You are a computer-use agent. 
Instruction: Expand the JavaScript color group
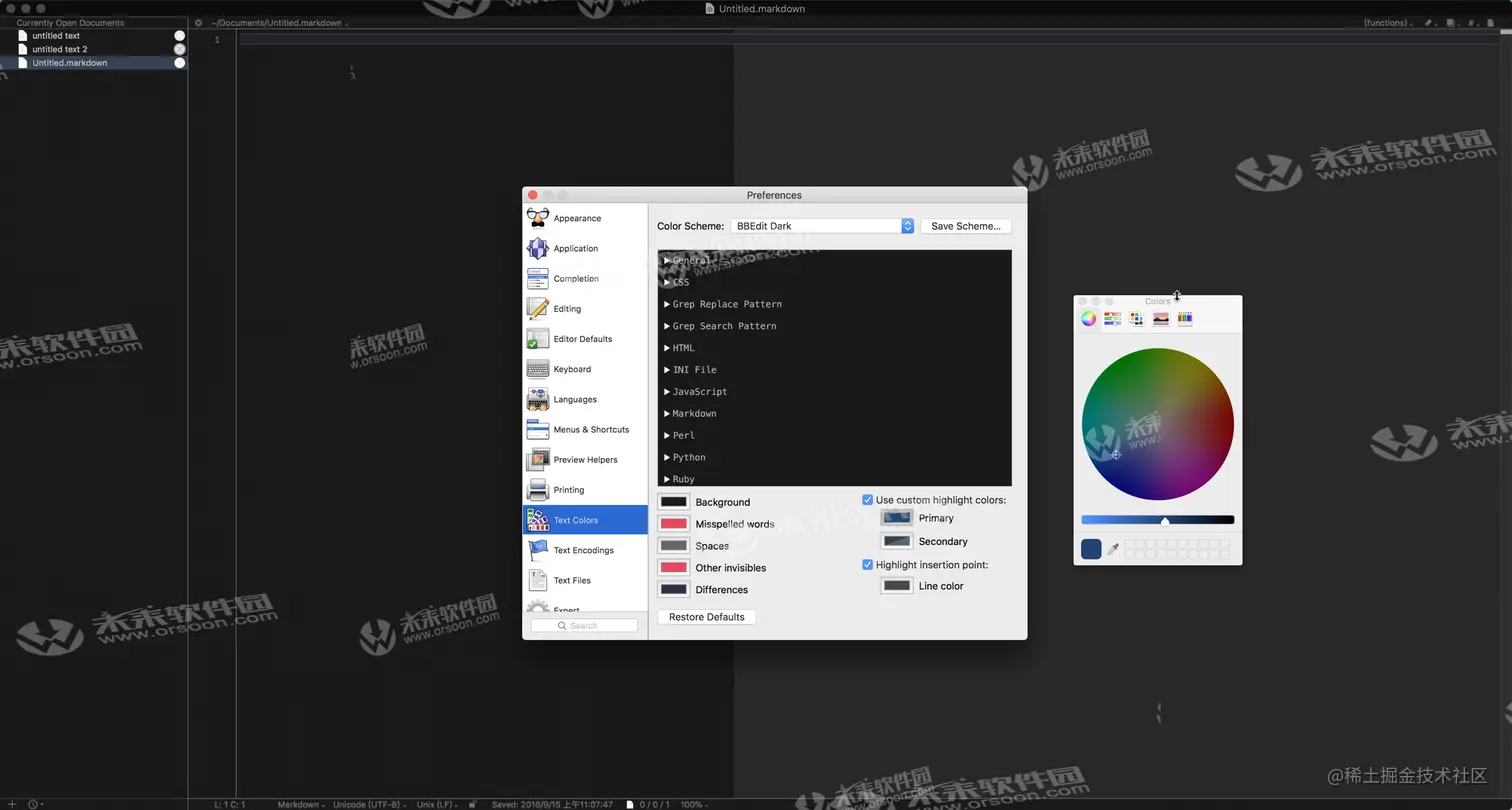[x=667, y=392]
